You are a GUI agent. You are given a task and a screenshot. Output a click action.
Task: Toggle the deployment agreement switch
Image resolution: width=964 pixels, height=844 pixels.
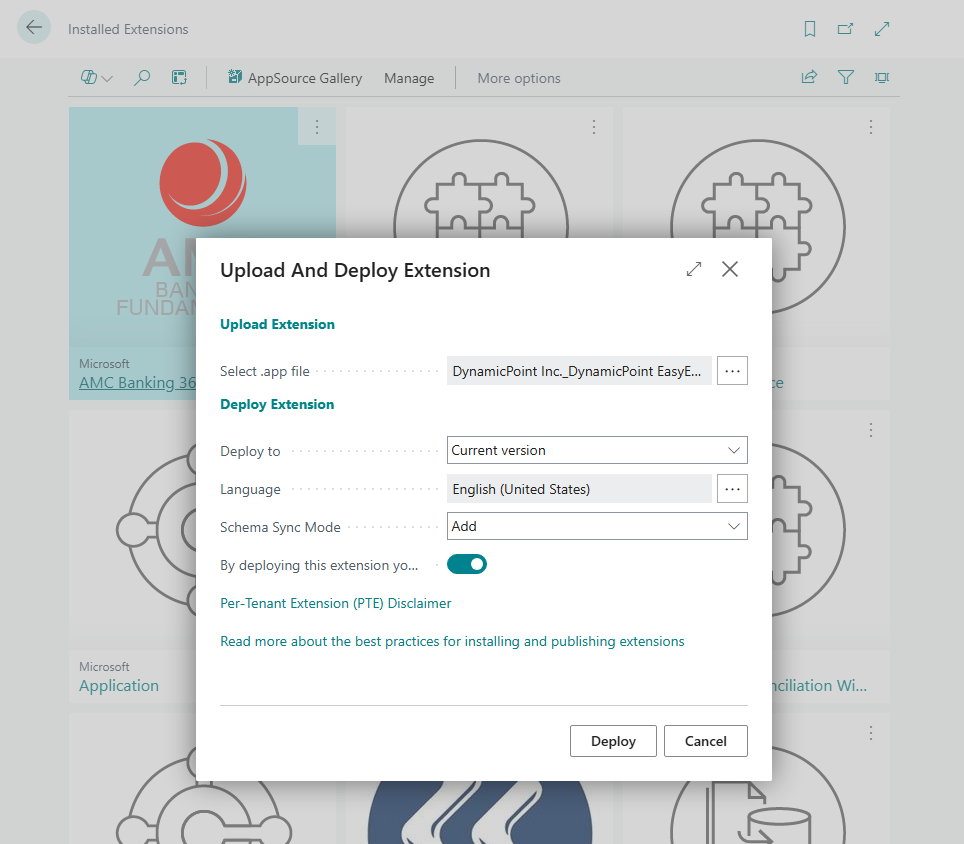[467, 564]
